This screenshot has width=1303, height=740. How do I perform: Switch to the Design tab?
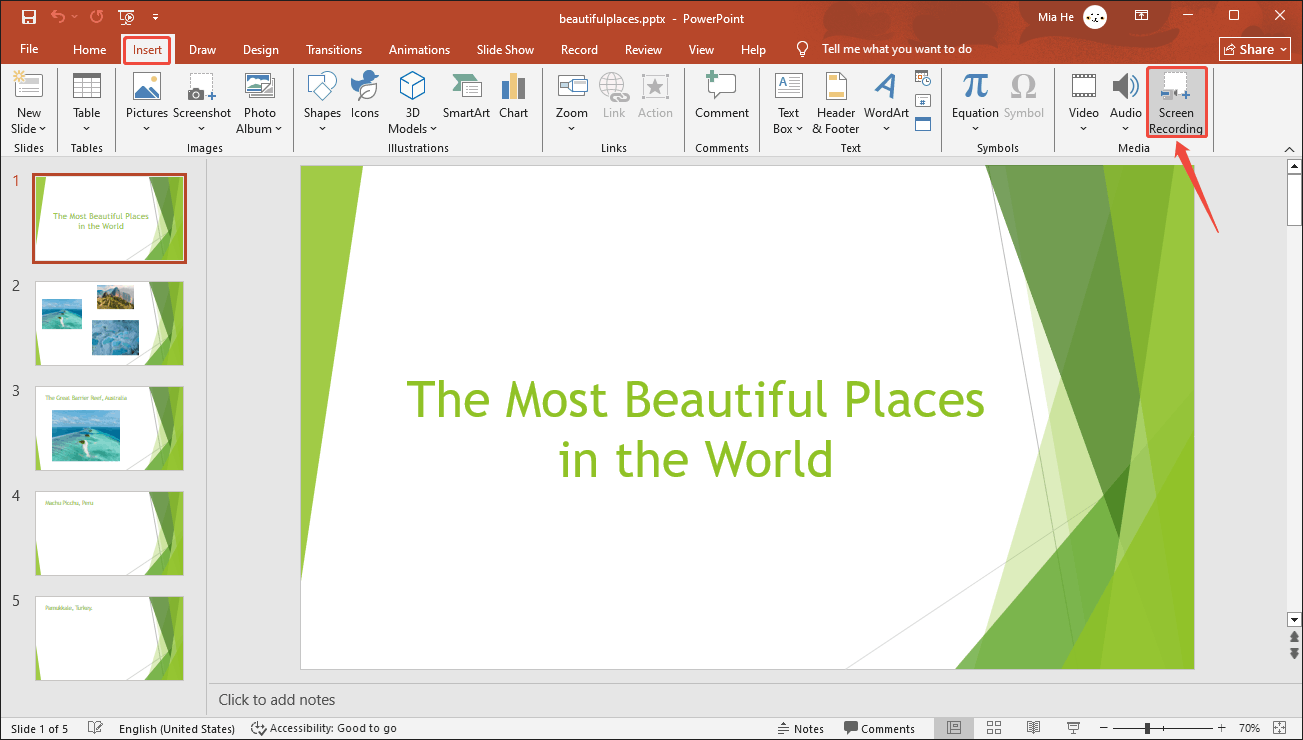pyautogui.click(x=260, y=49)
